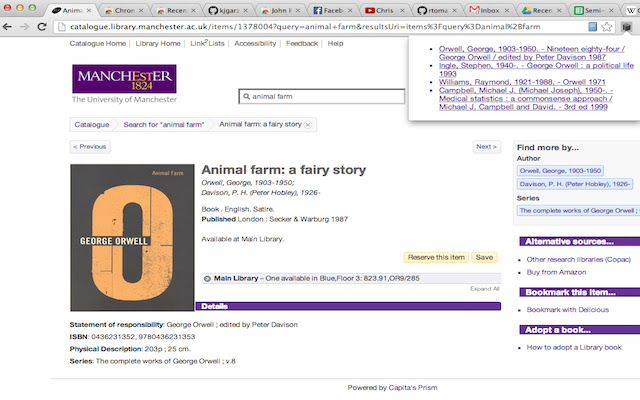640x400 pixels.
Task: Switch to the Gmail Inbox tab
Action: (489, 11)
